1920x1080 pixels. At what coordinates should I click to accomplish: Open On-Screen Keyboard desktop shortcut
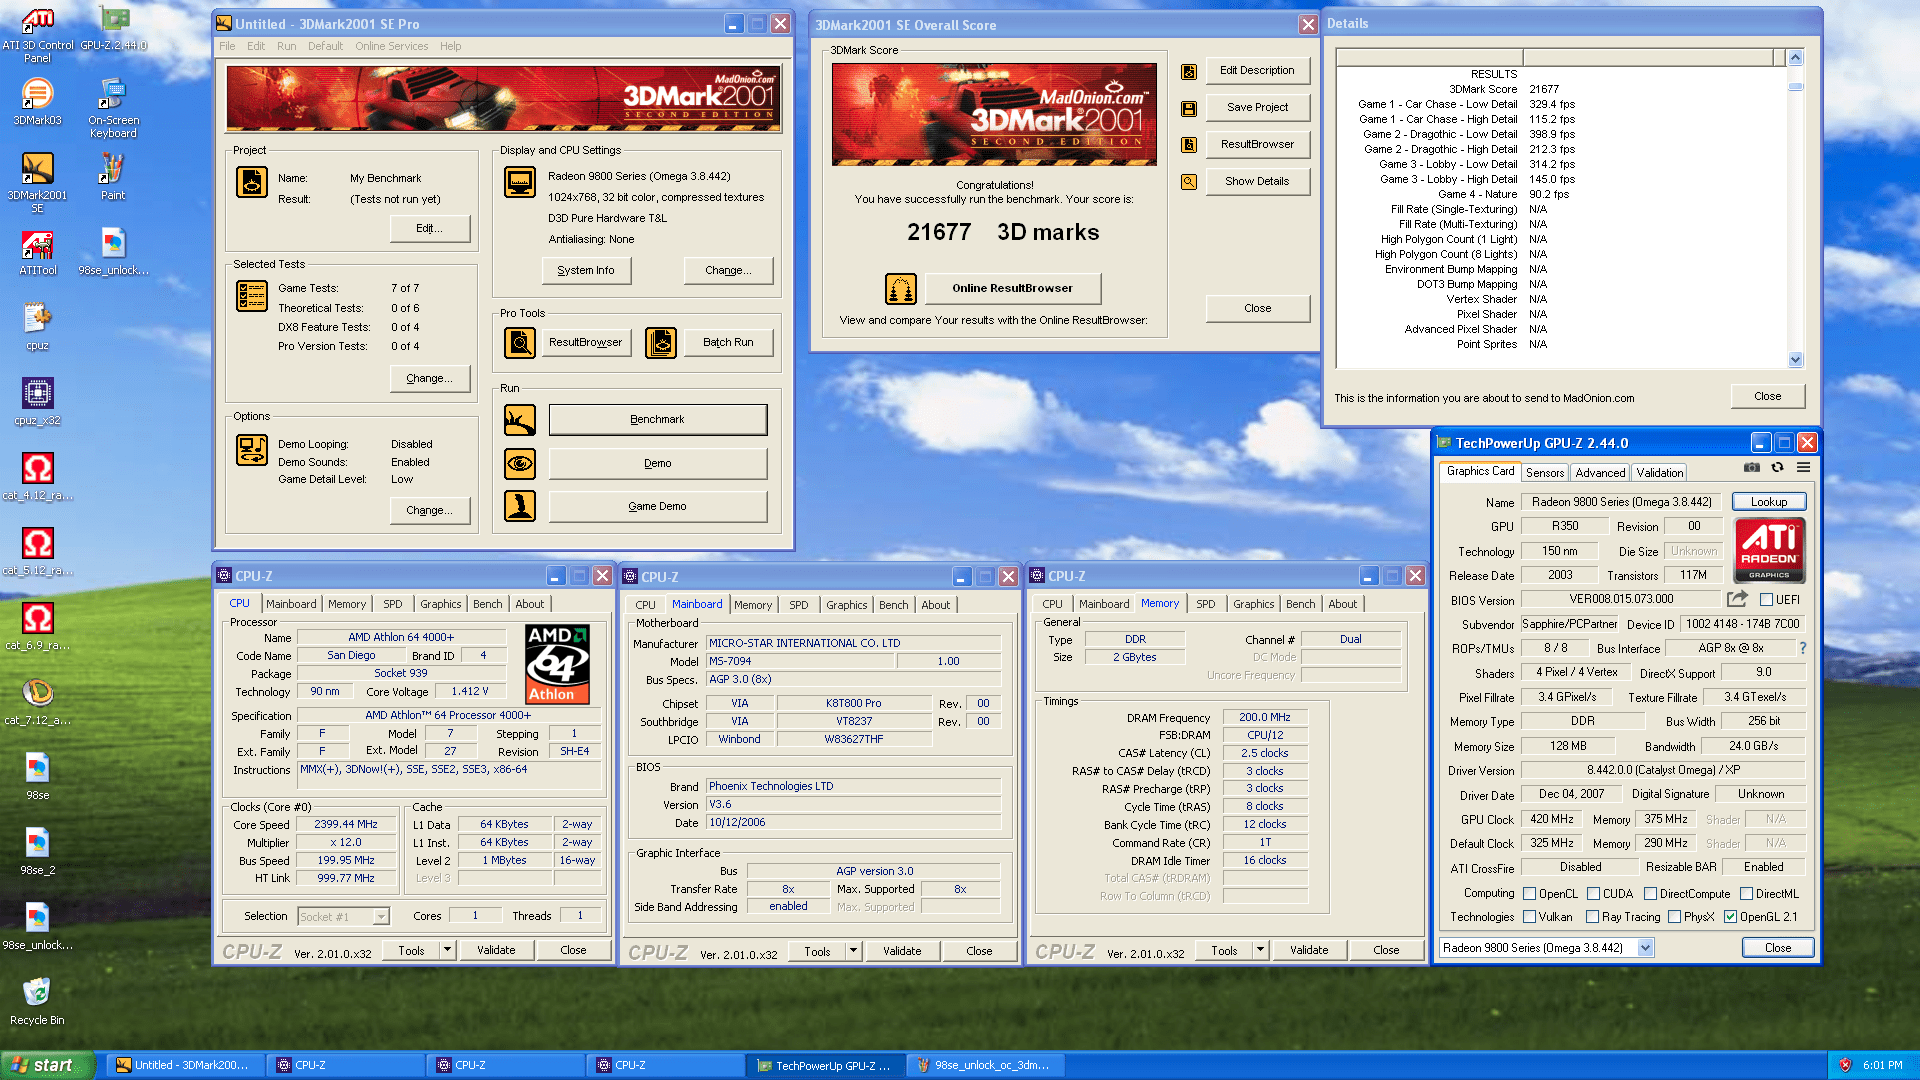[113, 108]
